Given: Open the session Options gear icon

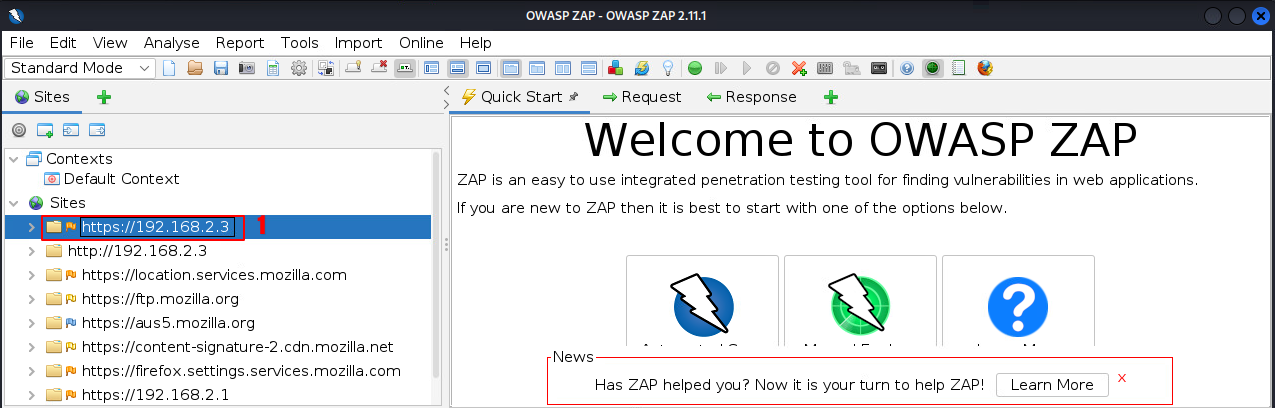Looking at the screenshot, I should [x=298, y=68].
